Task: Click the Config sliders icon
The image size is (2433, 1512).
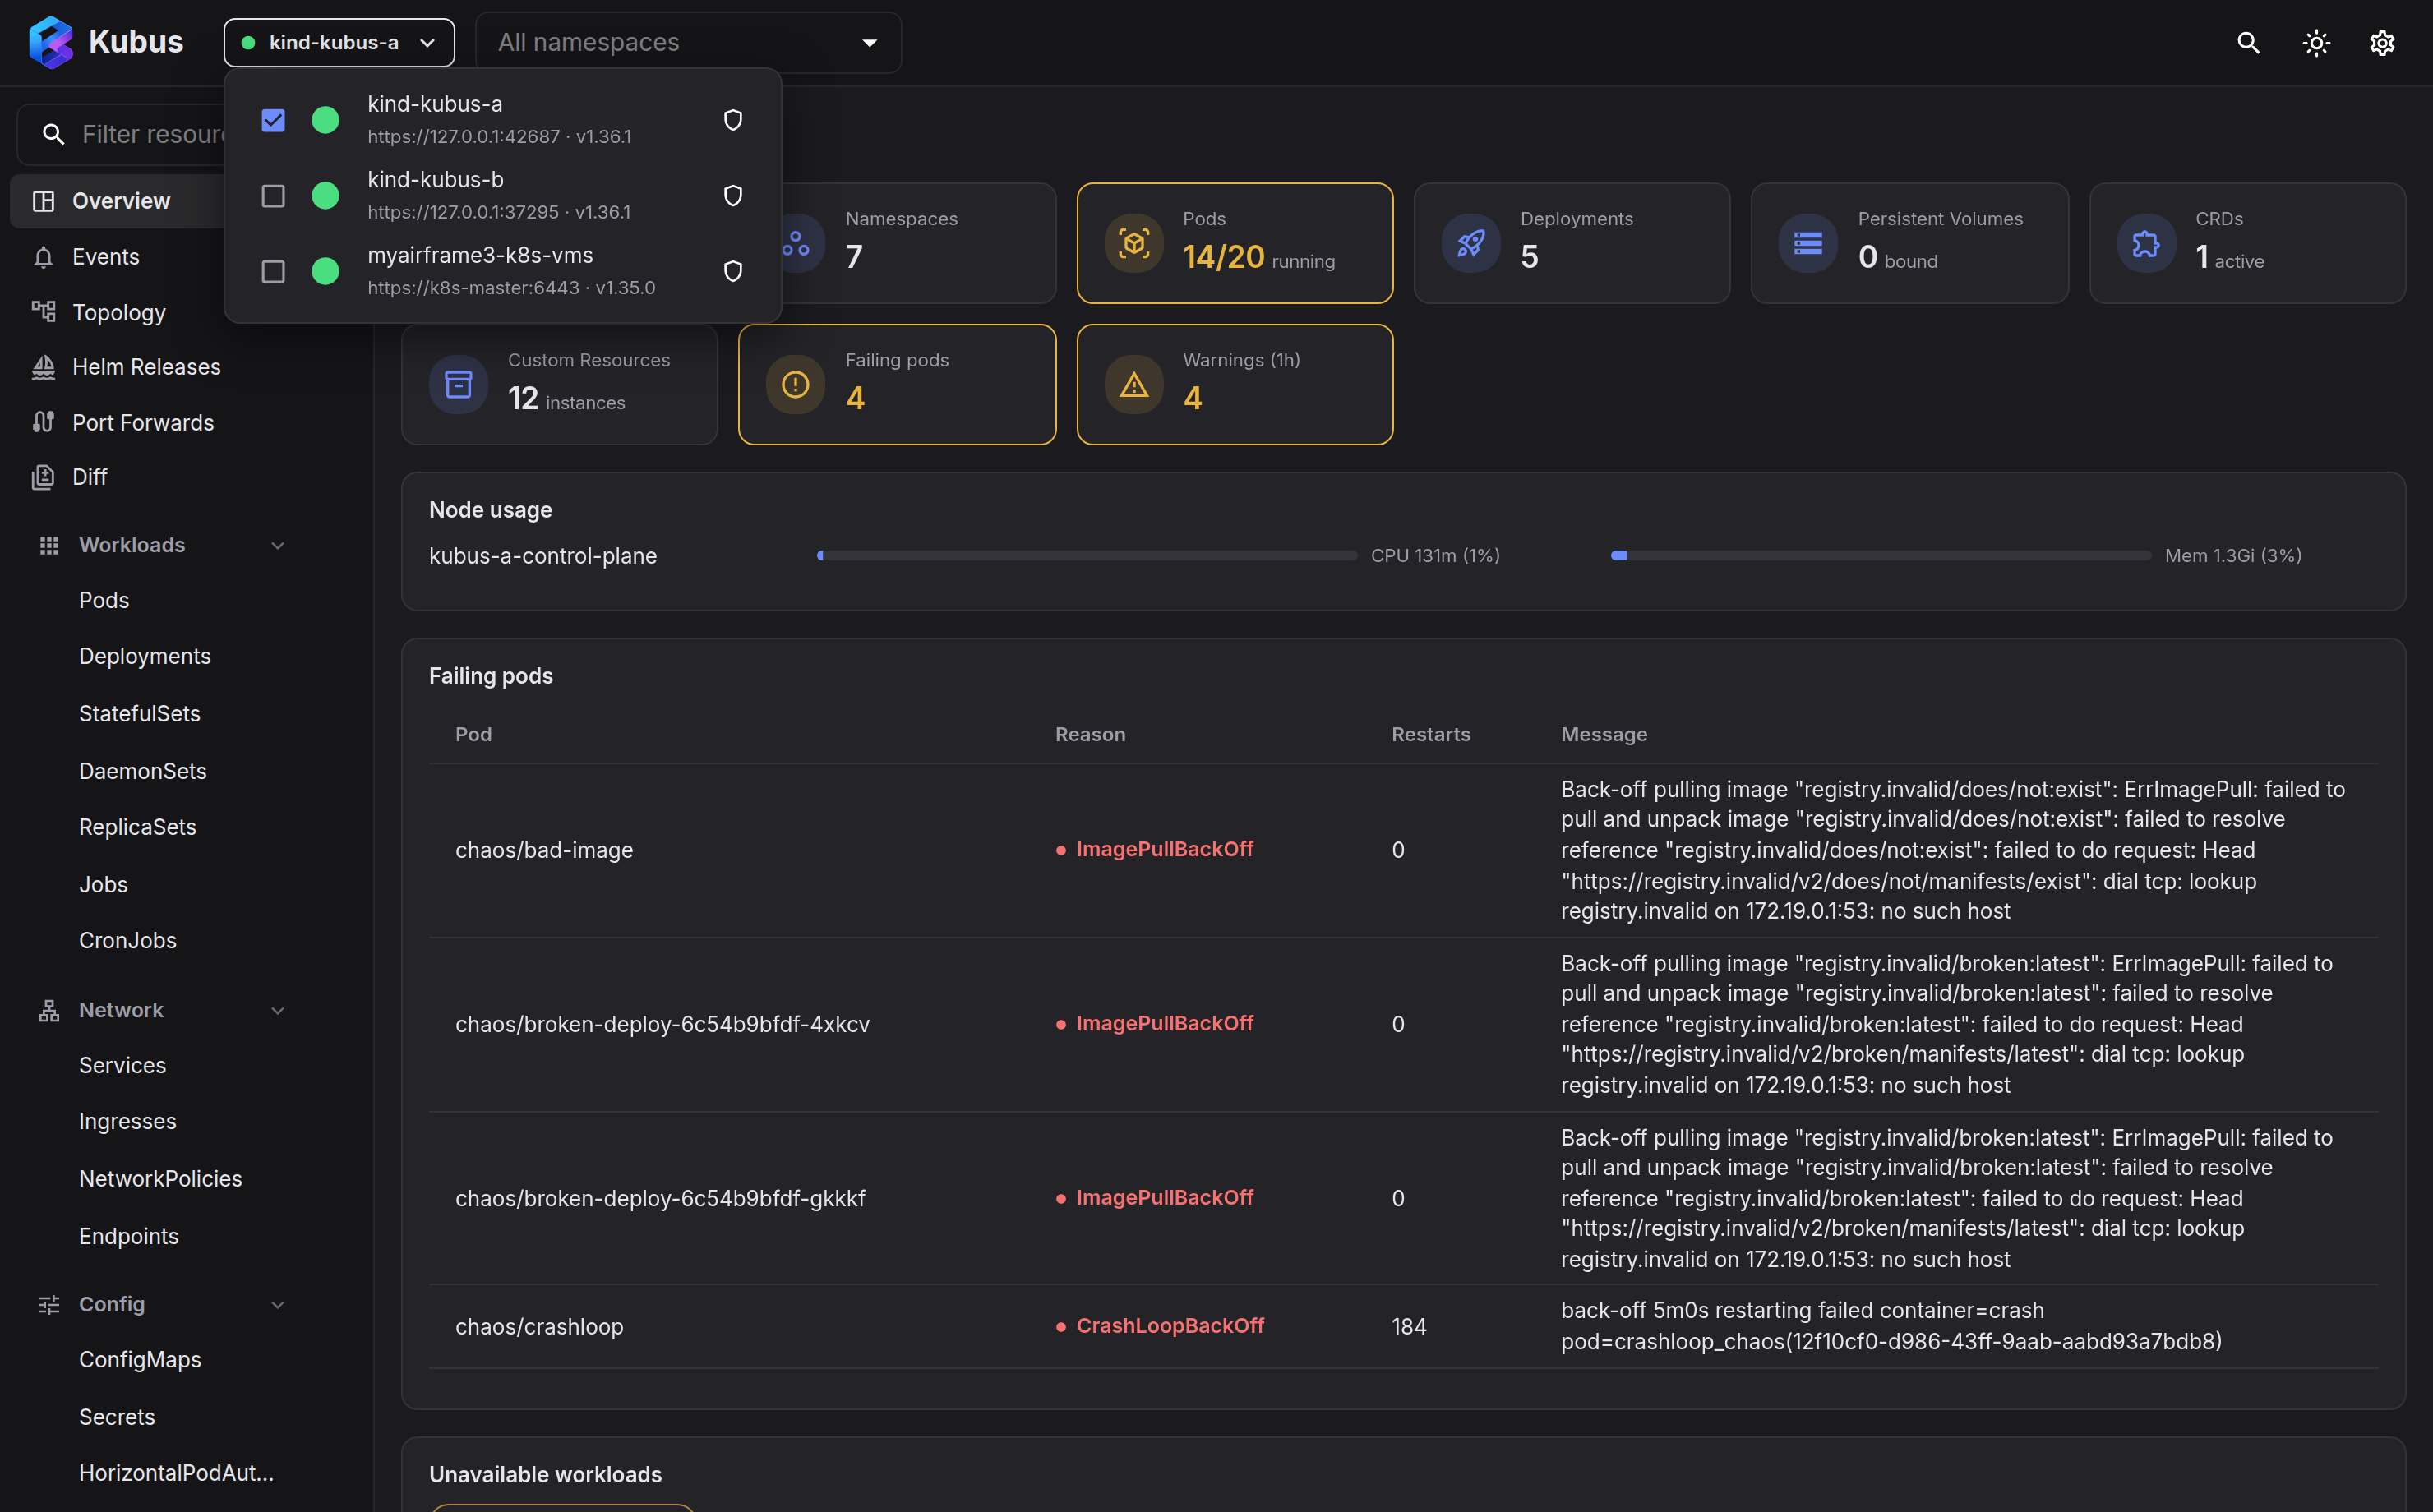Action: (x=49, y=1304)
